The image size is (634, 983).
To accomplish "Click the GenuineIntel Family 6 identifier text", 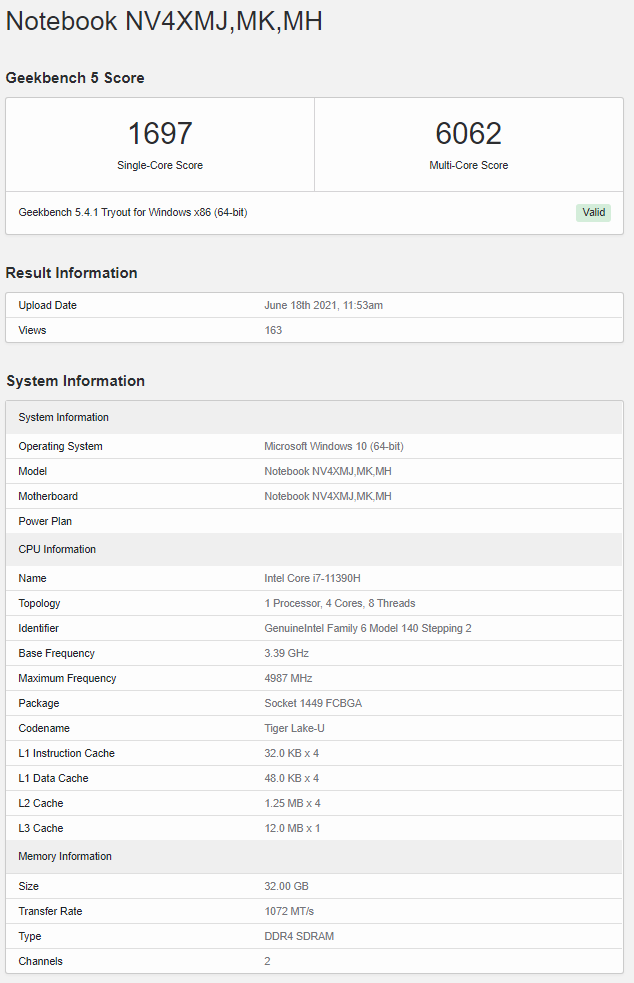I will click(x=367, y=628).
